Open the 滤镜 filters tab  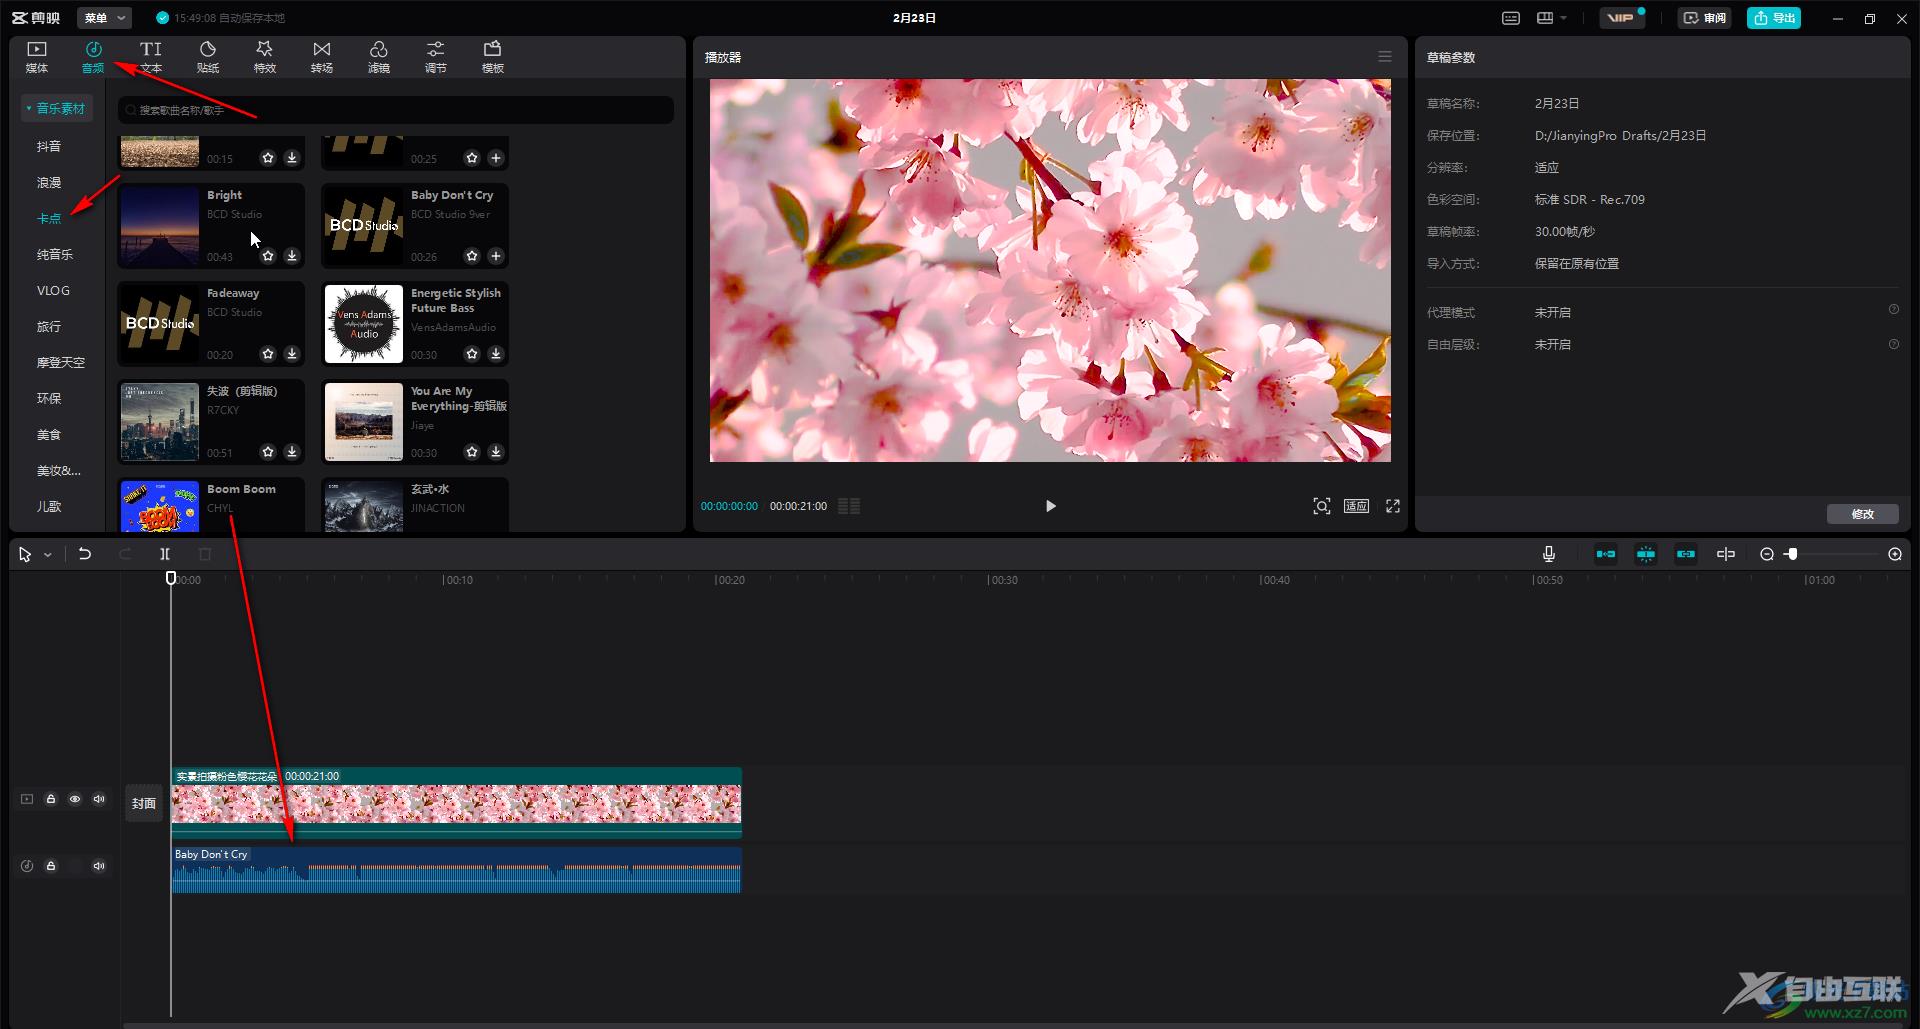(x=379, y=57)
